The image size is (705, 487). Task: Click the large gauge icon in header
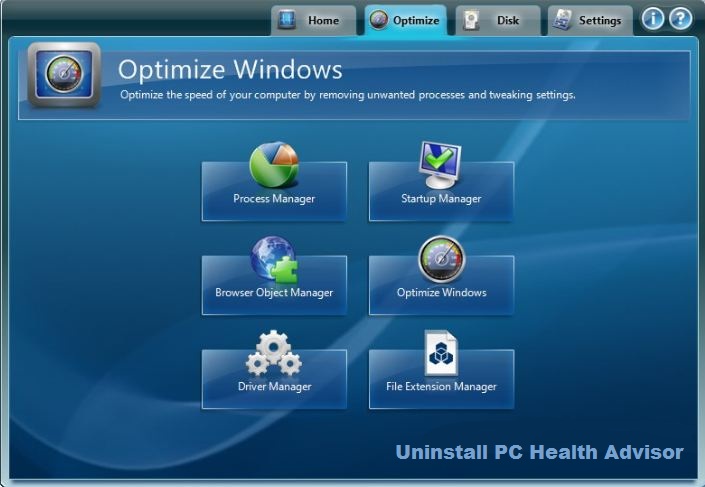[x=64, y=75]
